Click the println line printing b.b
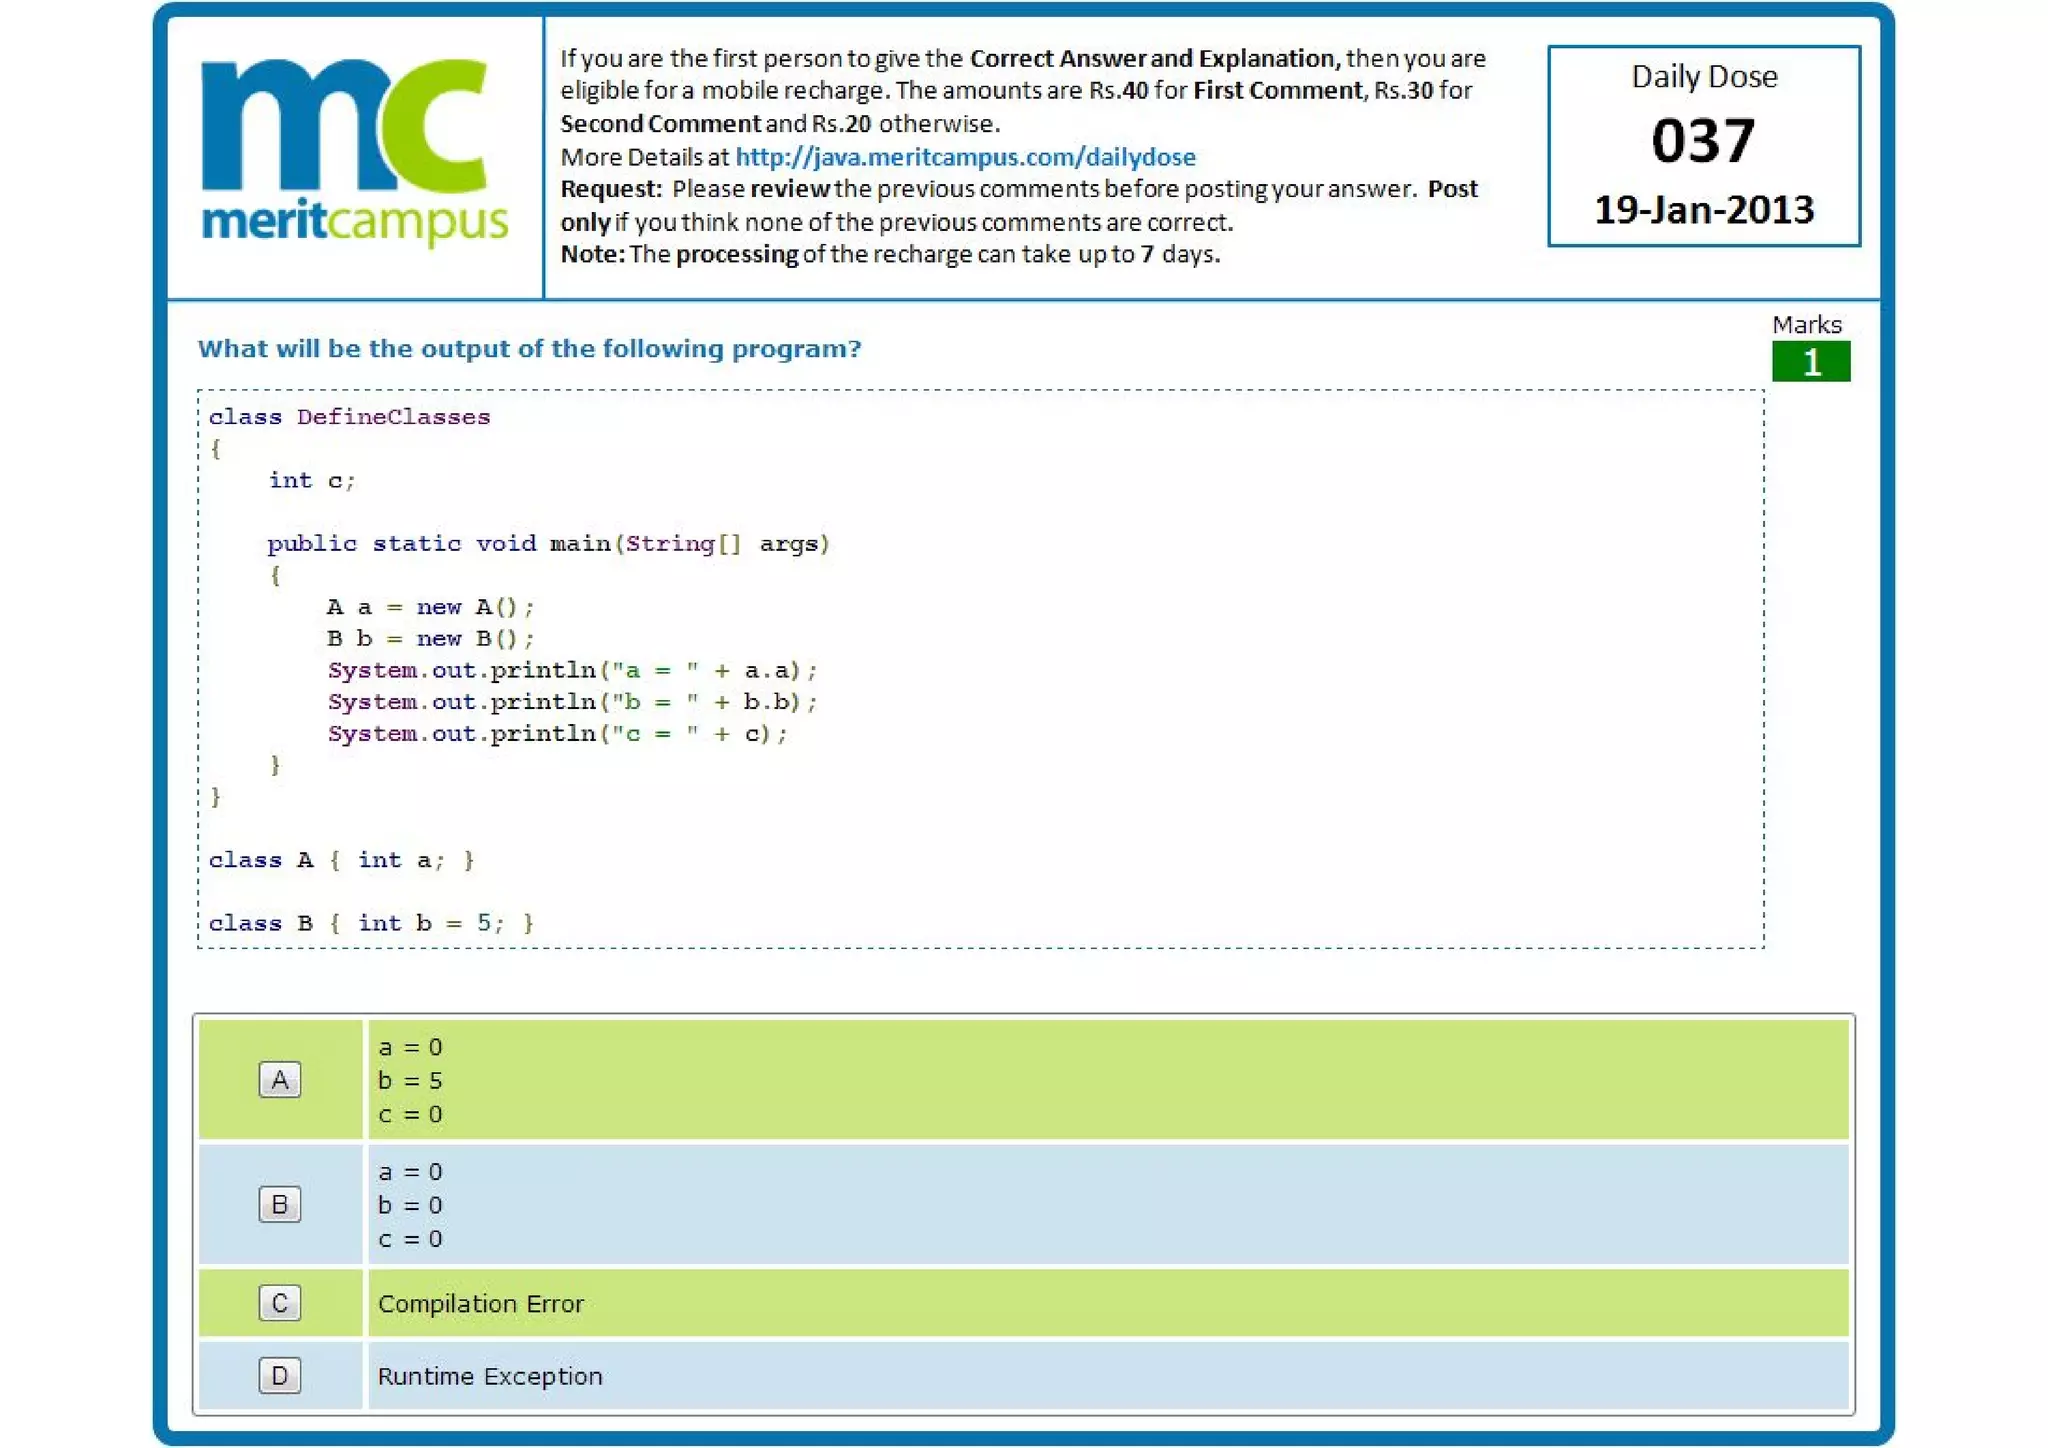This screenshot has height=1448, width=2048. [572, 702]
